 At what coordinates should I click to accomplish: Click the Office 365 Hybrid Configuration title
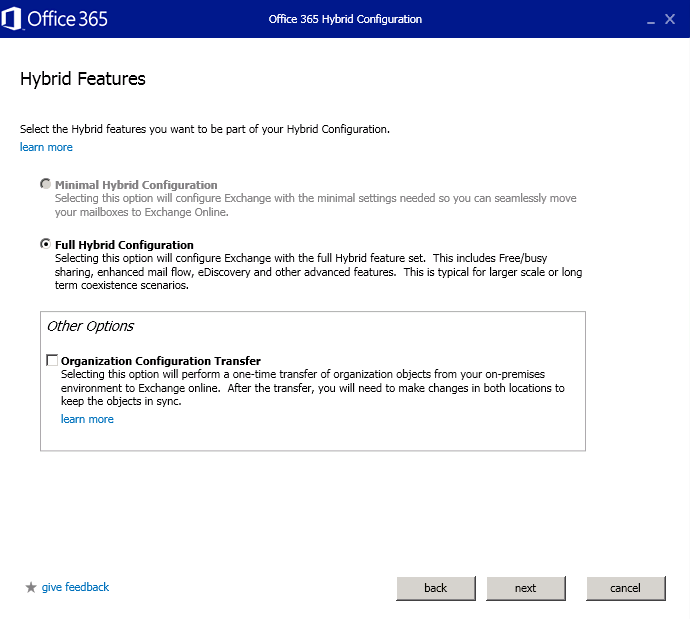[345, 19]
